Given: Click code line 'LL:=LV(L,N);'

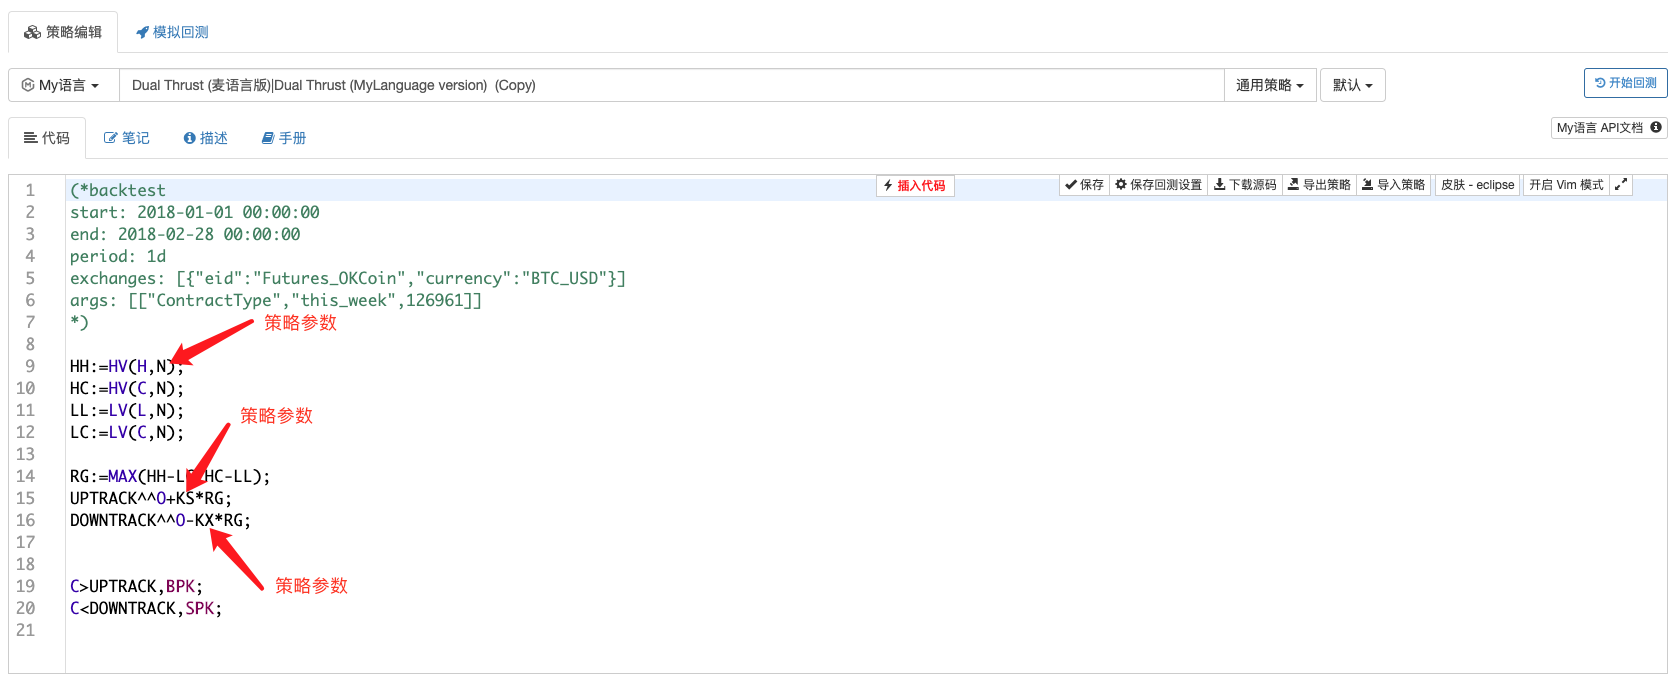Looking at the screenshot, I should [x=127, y=410].
